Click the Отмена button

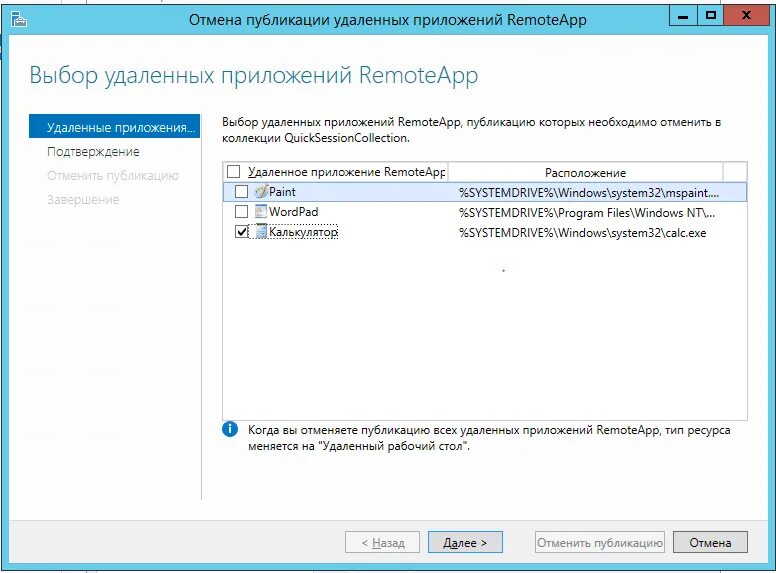[710, 542]
